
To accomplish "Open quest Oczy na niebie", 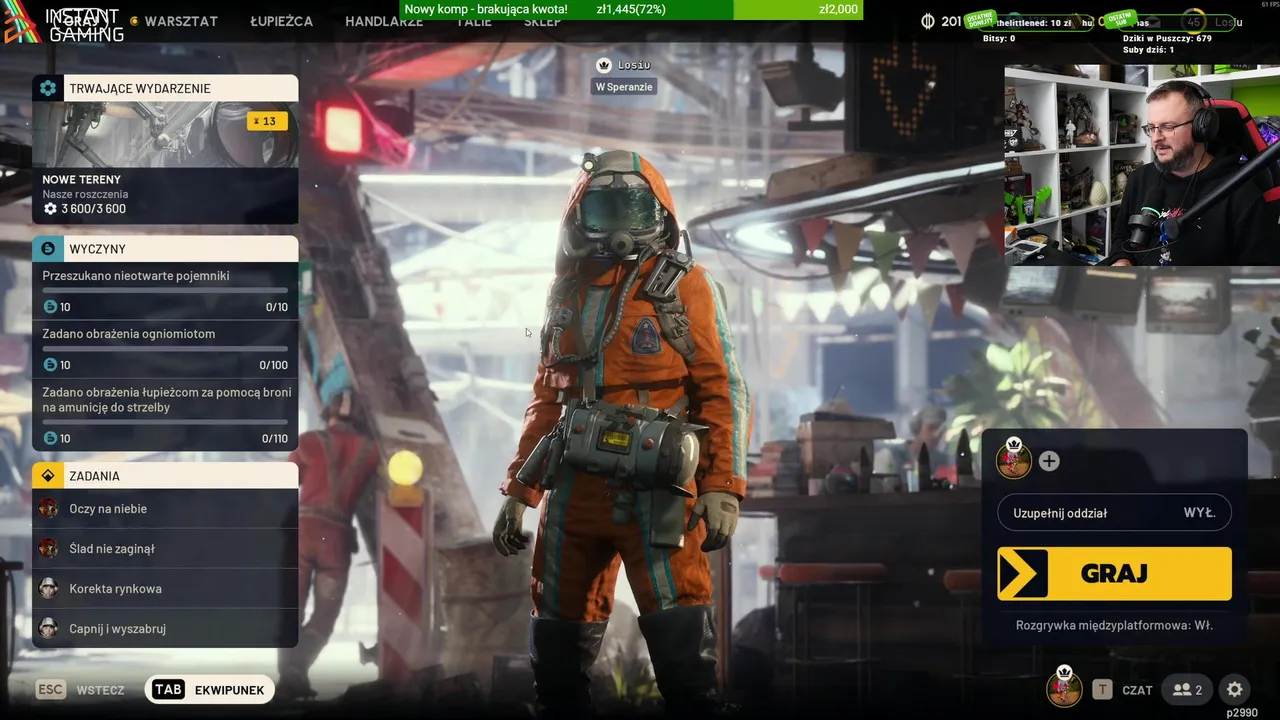I will click(x=165, y=509).
